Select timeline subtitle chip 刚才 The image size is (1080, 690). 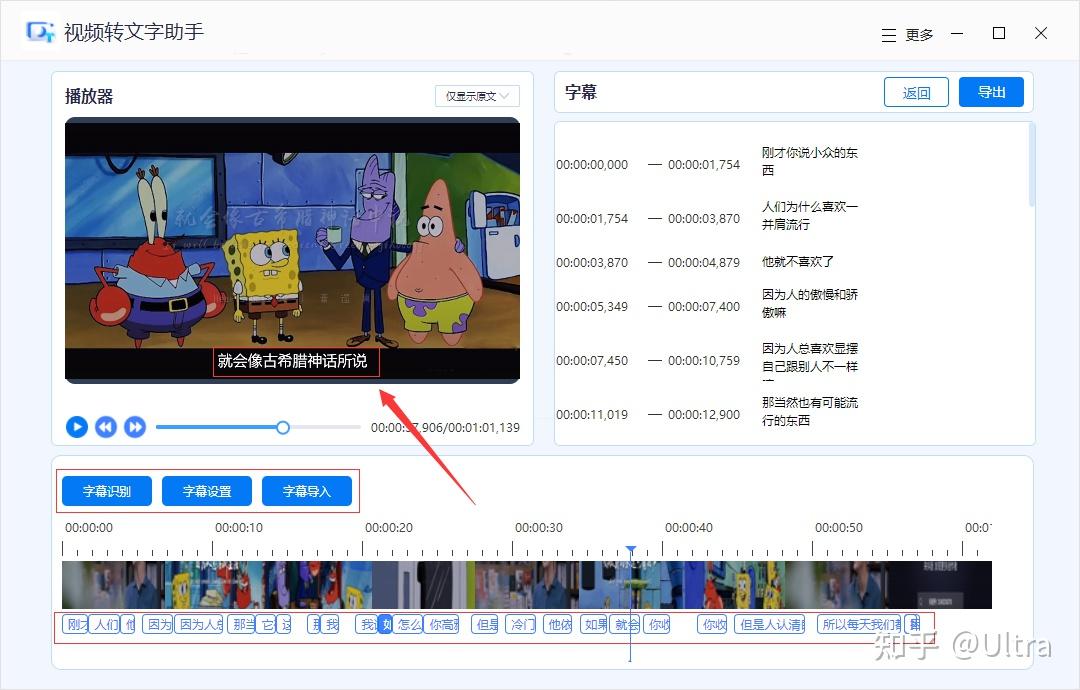point(76,625)
